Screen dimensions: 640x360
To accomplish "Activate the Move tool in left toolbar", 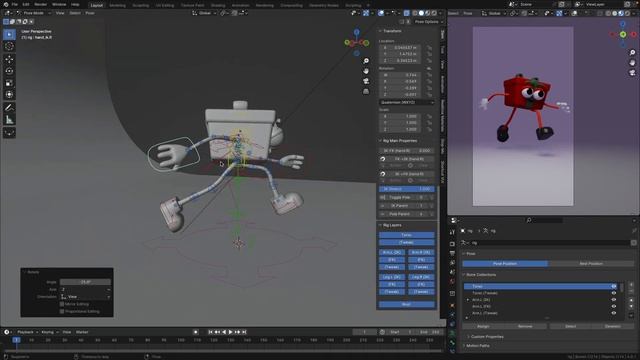I will point(9,59).
